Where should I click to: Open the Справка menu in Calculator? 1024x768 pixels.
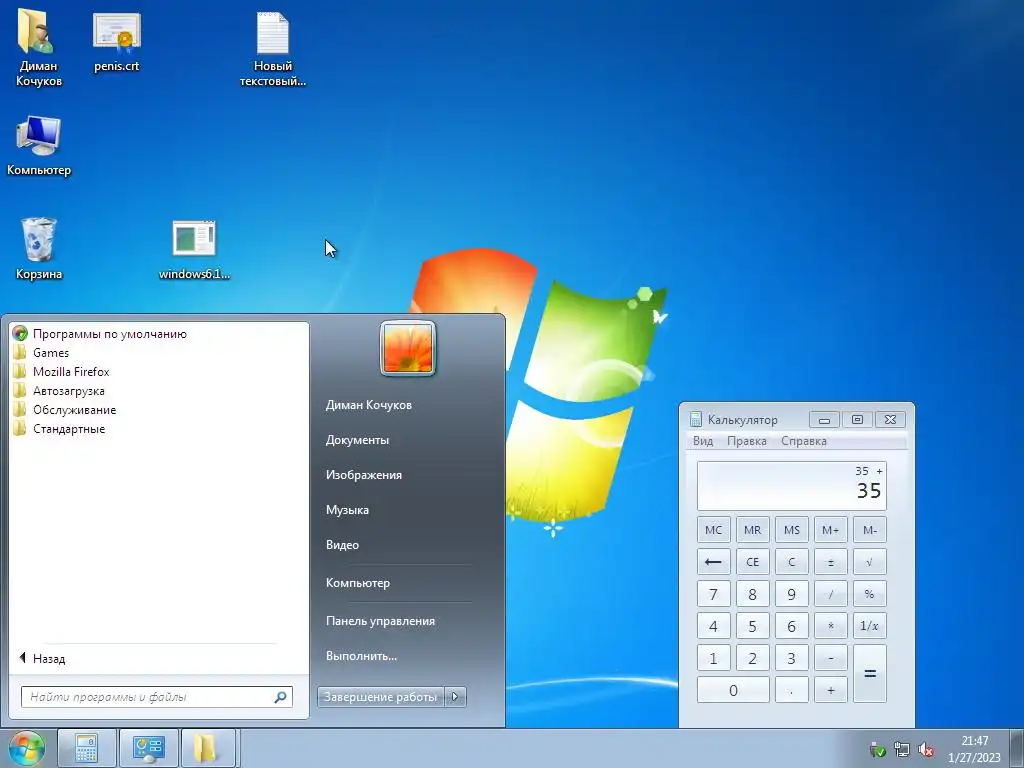point(804,441)
